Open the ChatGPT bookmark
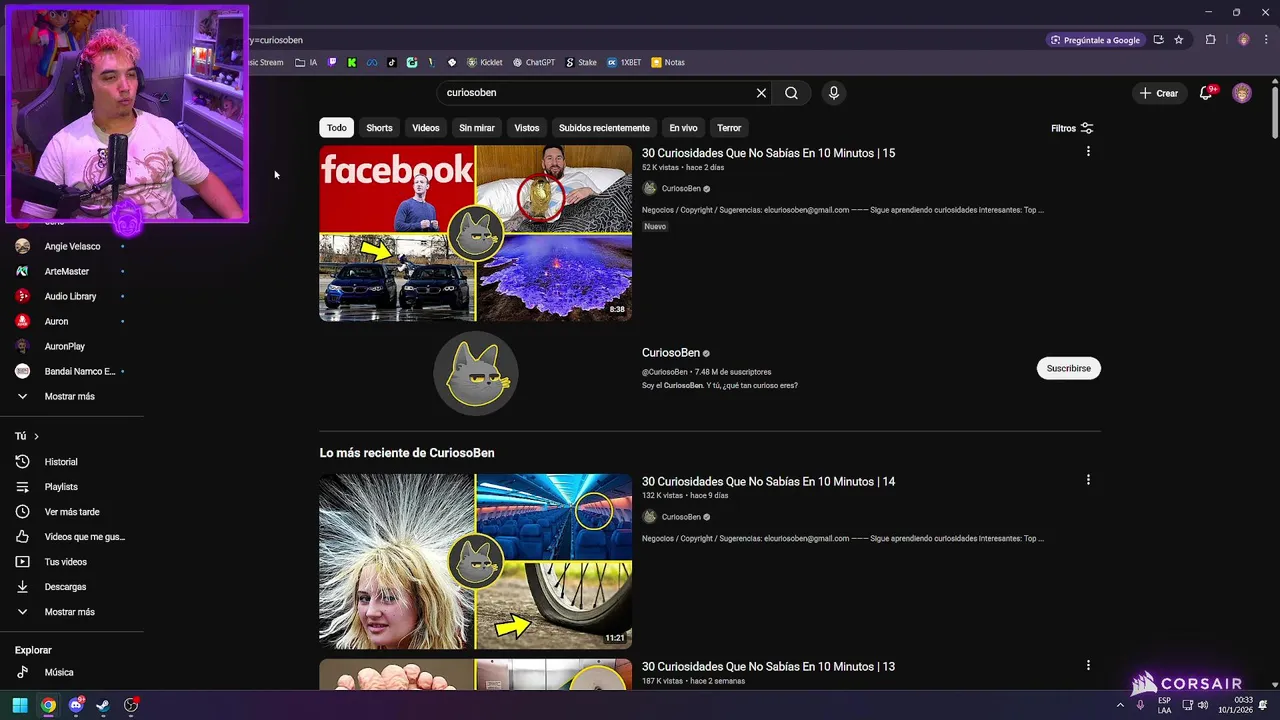 click(534, 62)
